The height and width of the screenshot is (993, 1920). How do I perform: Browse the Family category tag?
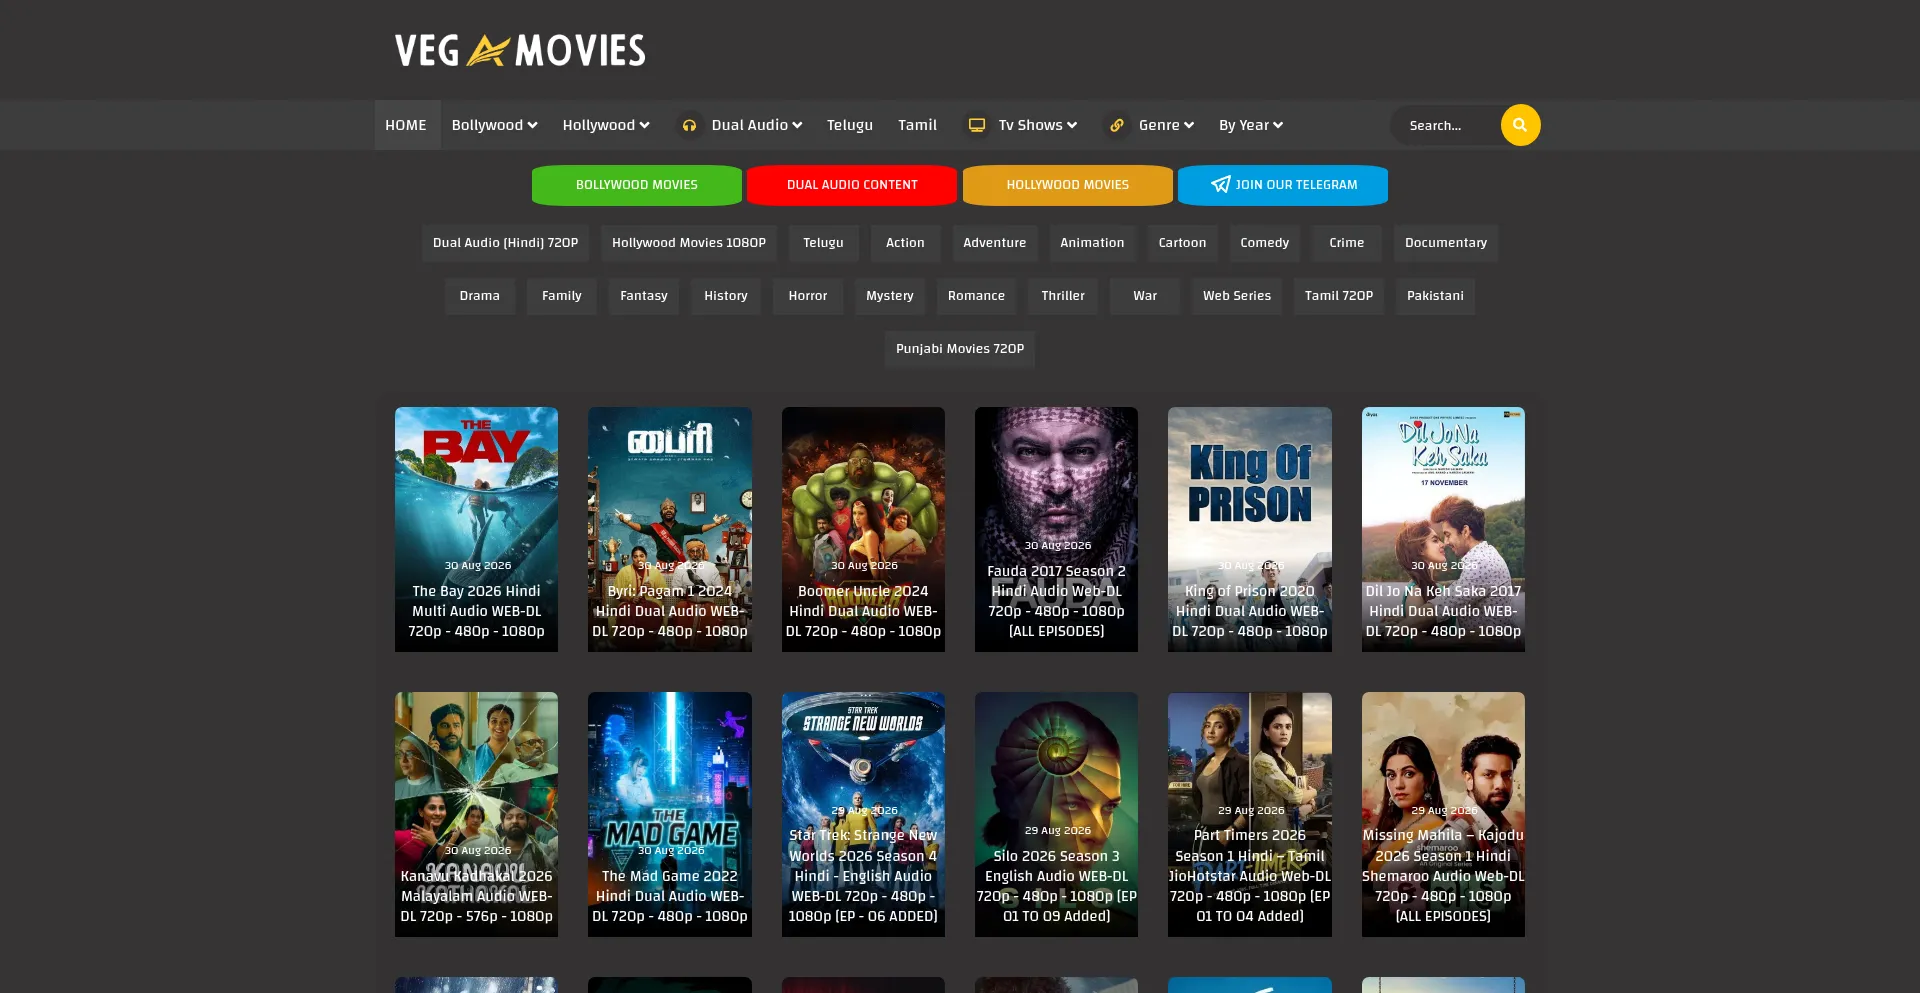coord(562,296)
